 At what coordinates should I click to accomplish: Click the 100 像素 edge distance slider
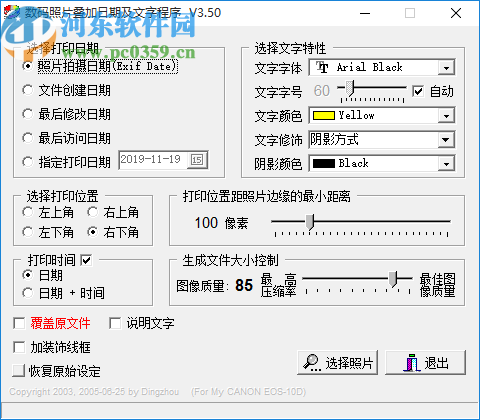(x=361, y=225)
